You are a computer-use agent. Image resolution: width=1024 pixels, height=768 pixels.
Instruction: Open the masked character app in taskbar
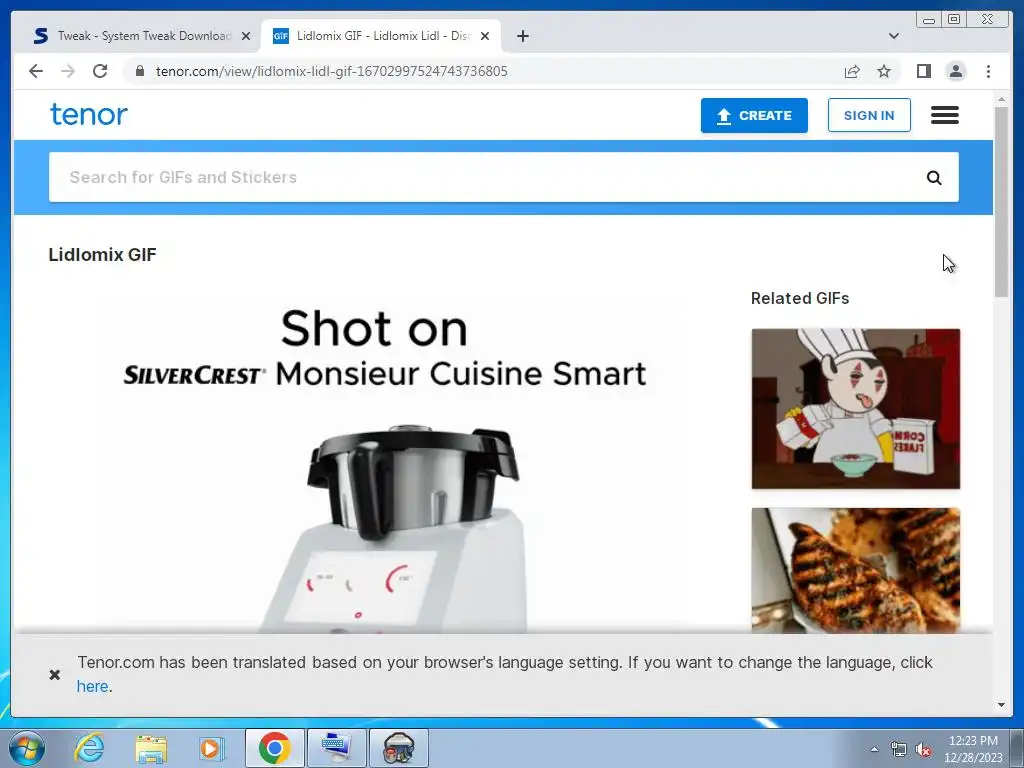coord(399,748)
